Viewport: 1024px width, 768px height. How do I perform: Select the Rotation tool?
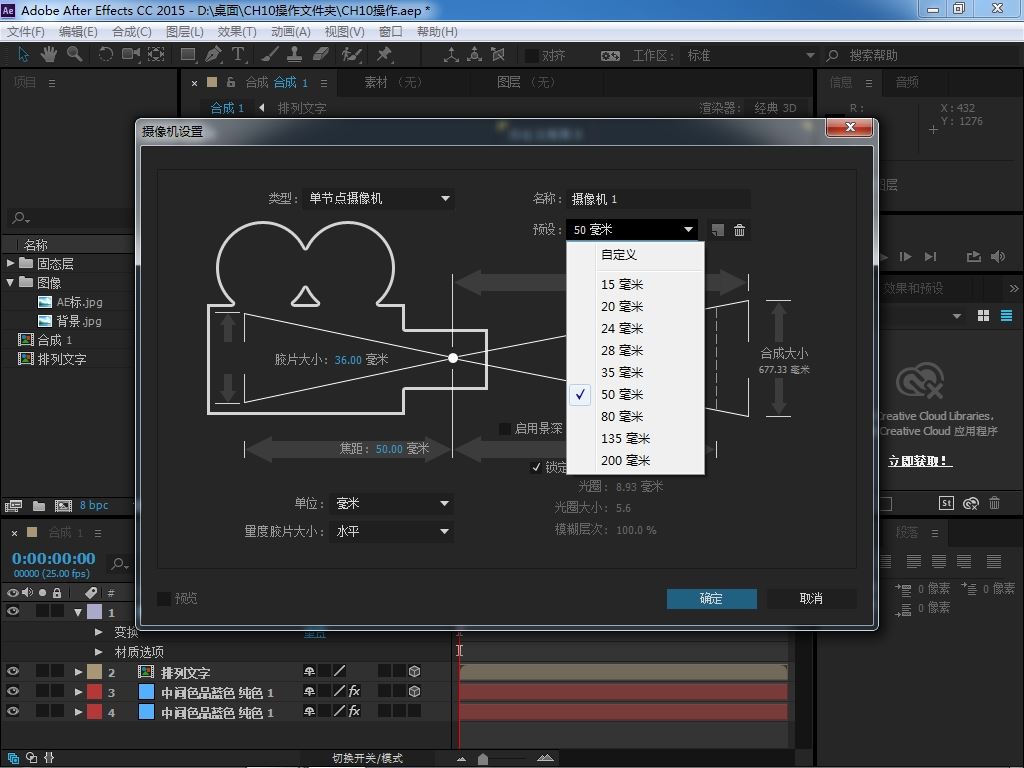[105, 54]
